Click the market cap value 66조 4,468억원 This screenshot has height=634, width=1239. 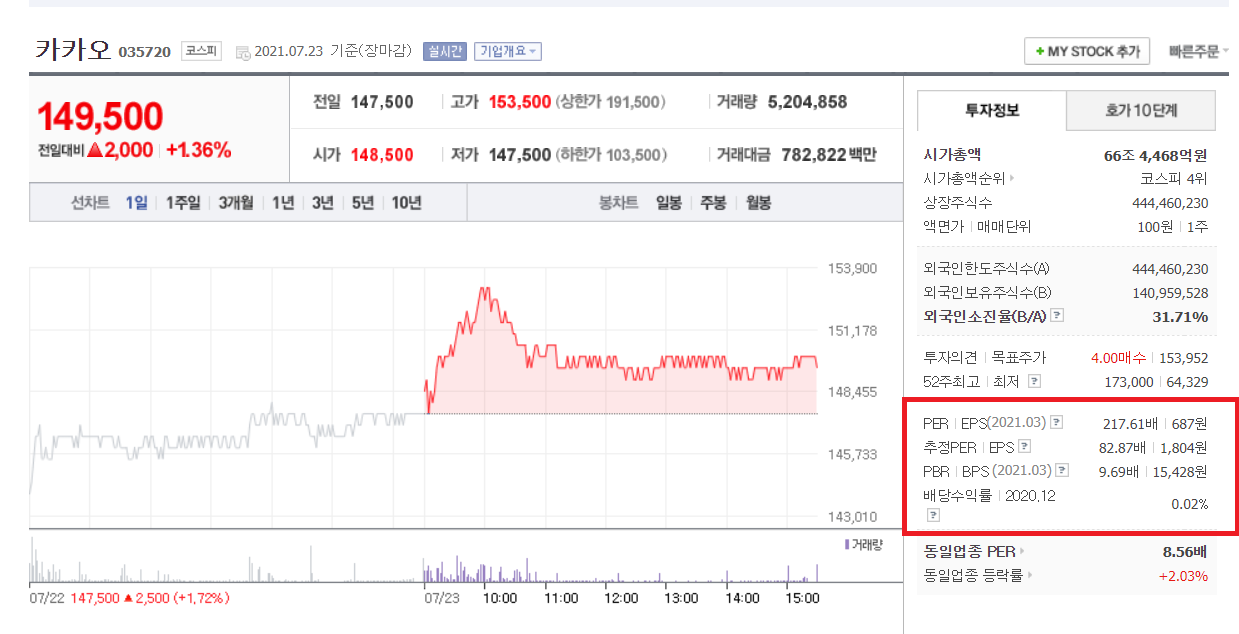(x=1156, y=155)
